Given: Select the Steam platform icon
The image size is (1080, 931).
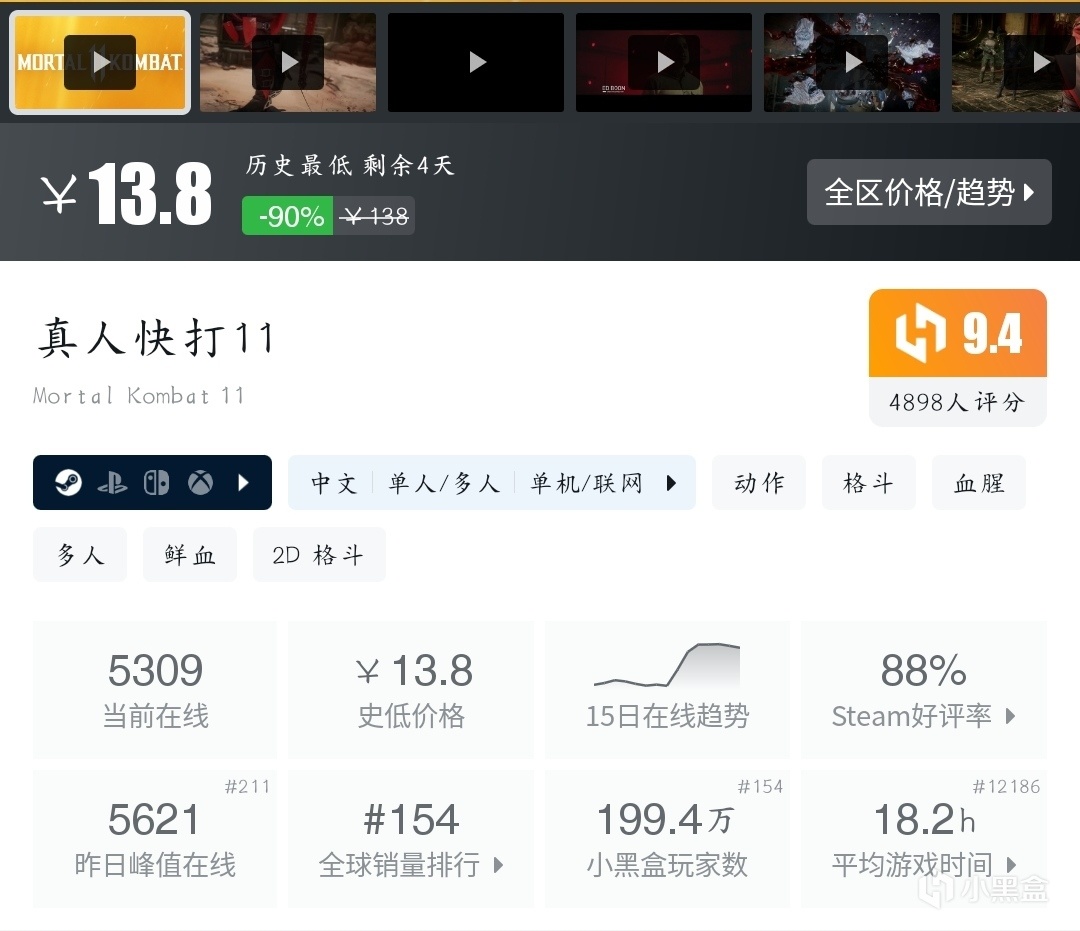Looking at the screenshot, I should [68, 483].
